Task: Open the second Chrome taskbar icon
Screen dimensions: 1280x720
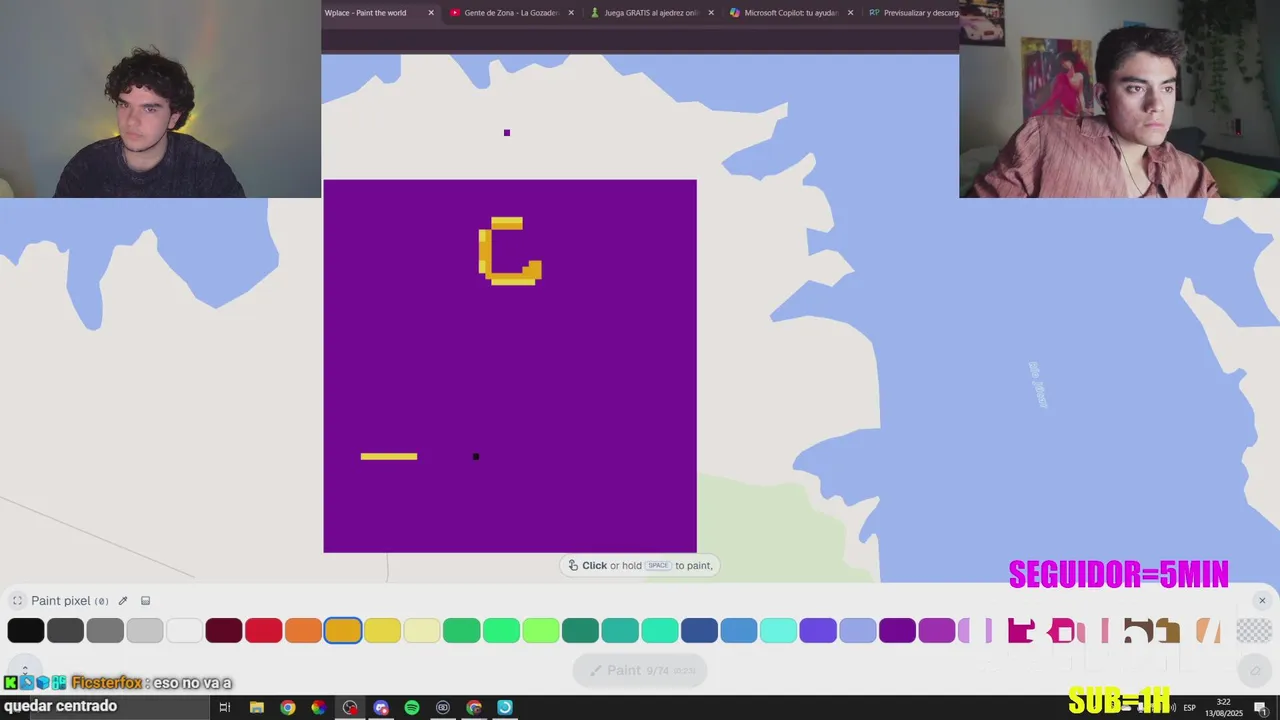Action: tap(474, 707)
